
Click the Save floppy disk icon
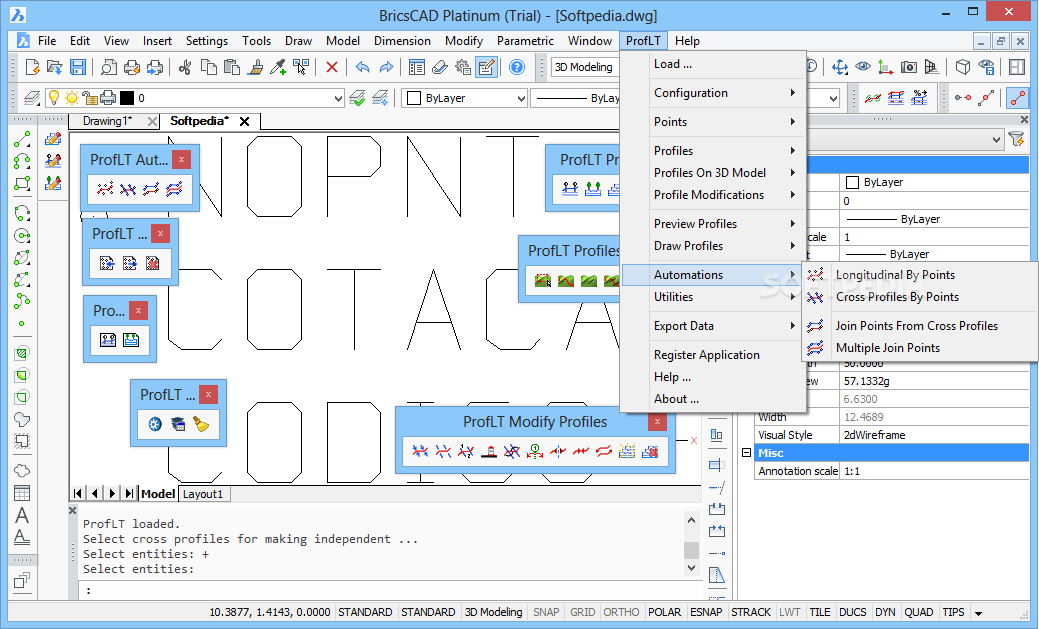(78, 67)
